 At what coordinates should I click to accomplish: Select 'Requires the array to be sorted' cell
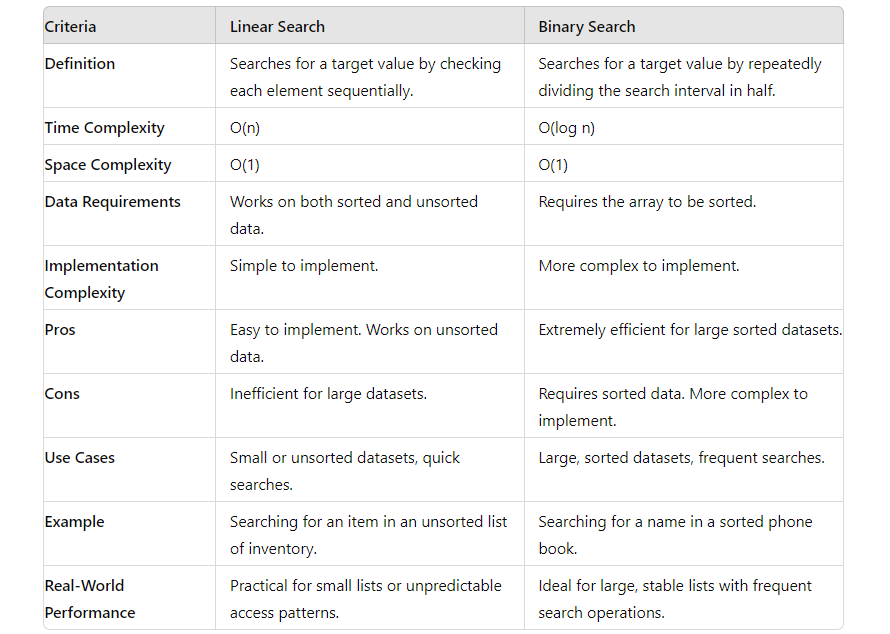pyautogui.click(x=647, y=201)
